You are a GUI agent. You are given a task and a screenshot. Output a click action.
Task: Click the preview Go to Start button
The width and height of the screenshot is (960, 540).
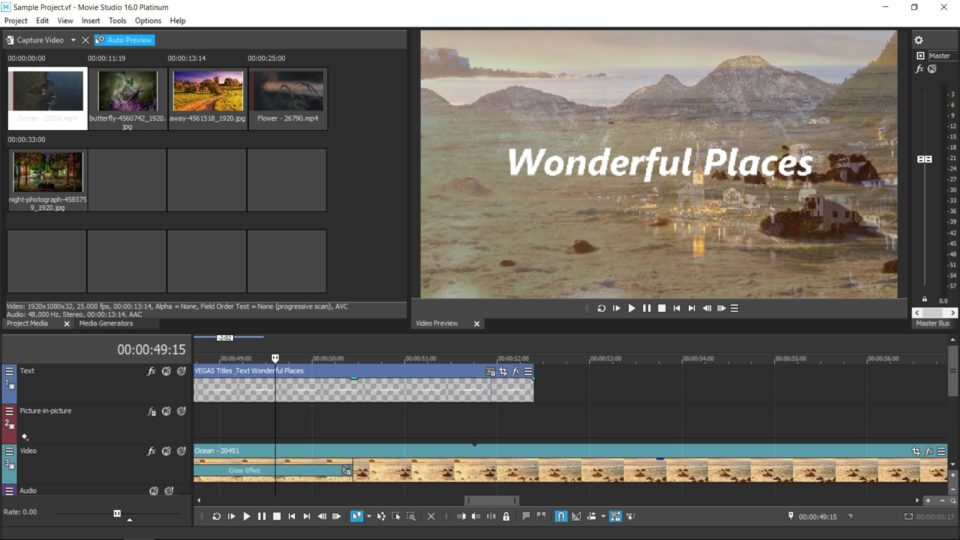[677, 309]
